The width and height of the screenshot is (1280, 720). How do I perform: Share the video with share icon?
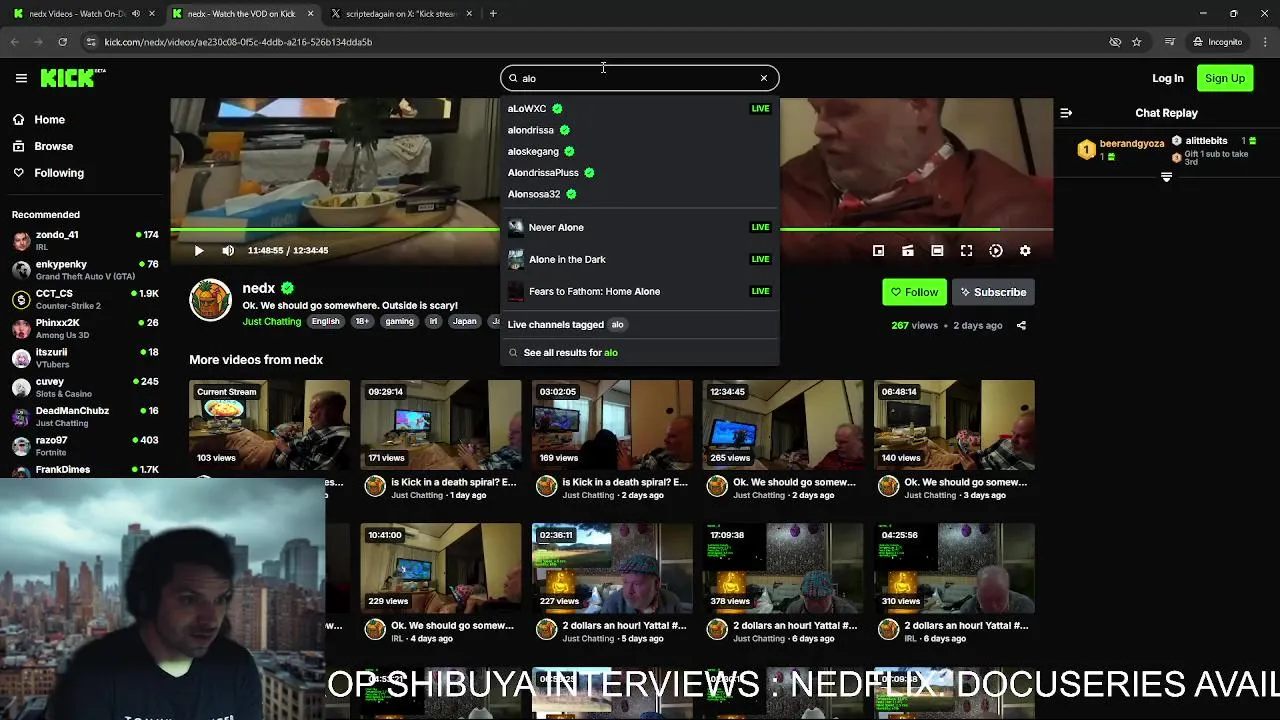tap(1021, 325)
